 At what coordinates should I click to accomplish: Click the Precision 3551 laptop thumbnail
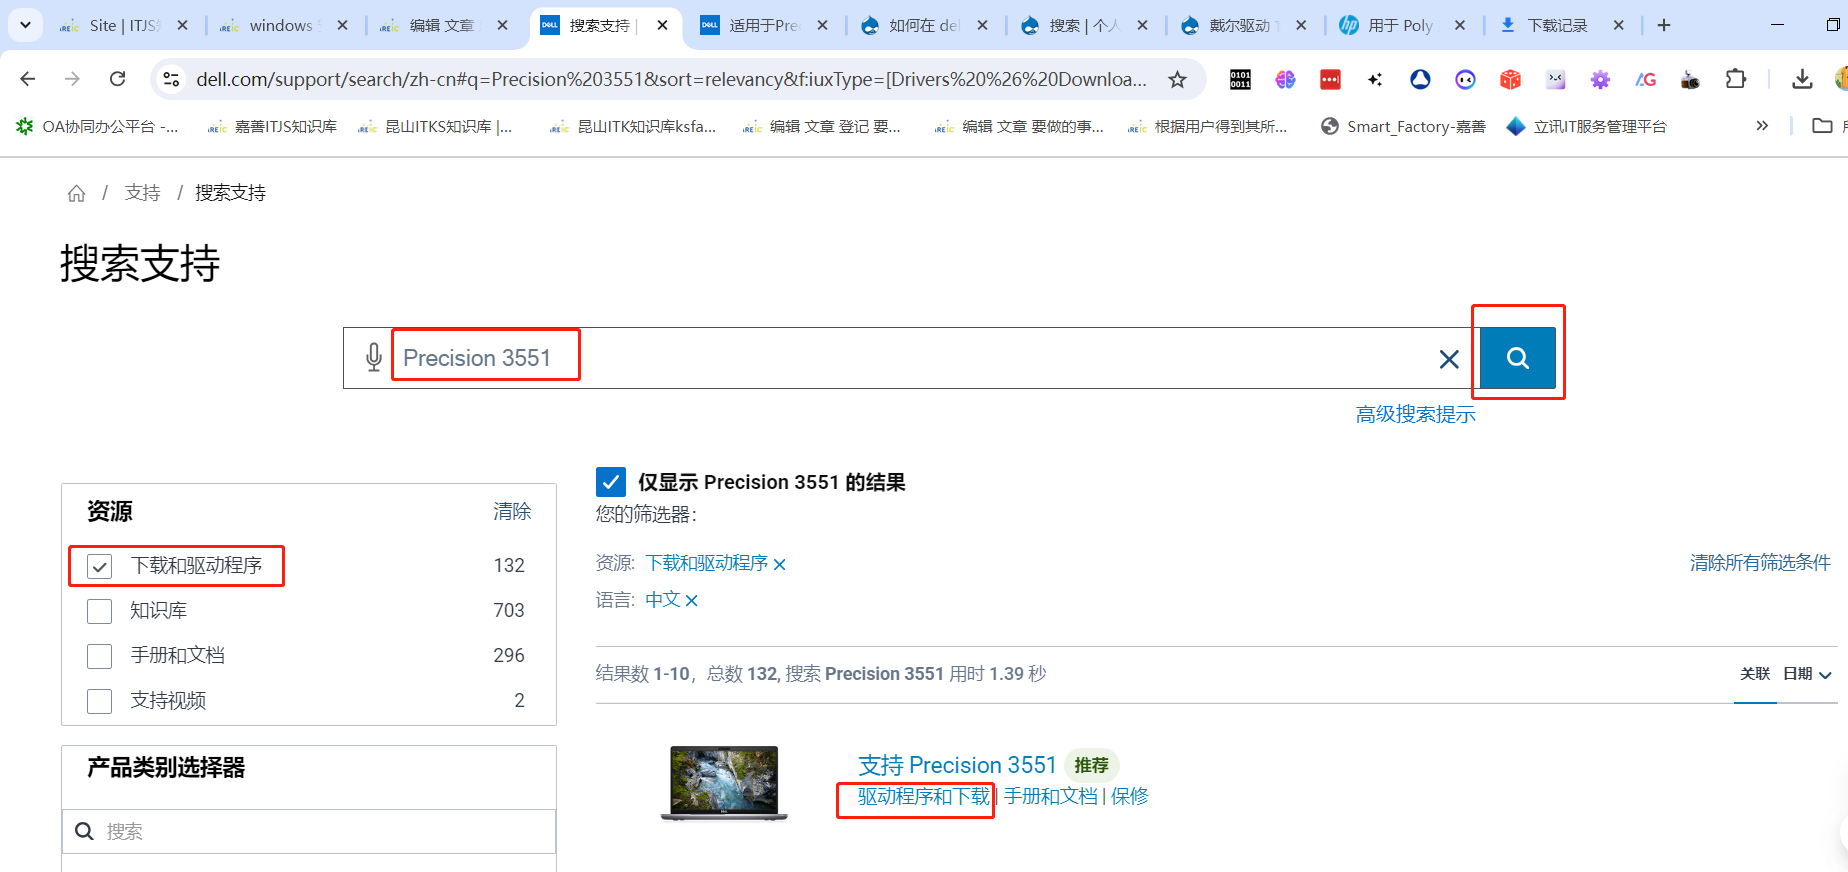724,783
